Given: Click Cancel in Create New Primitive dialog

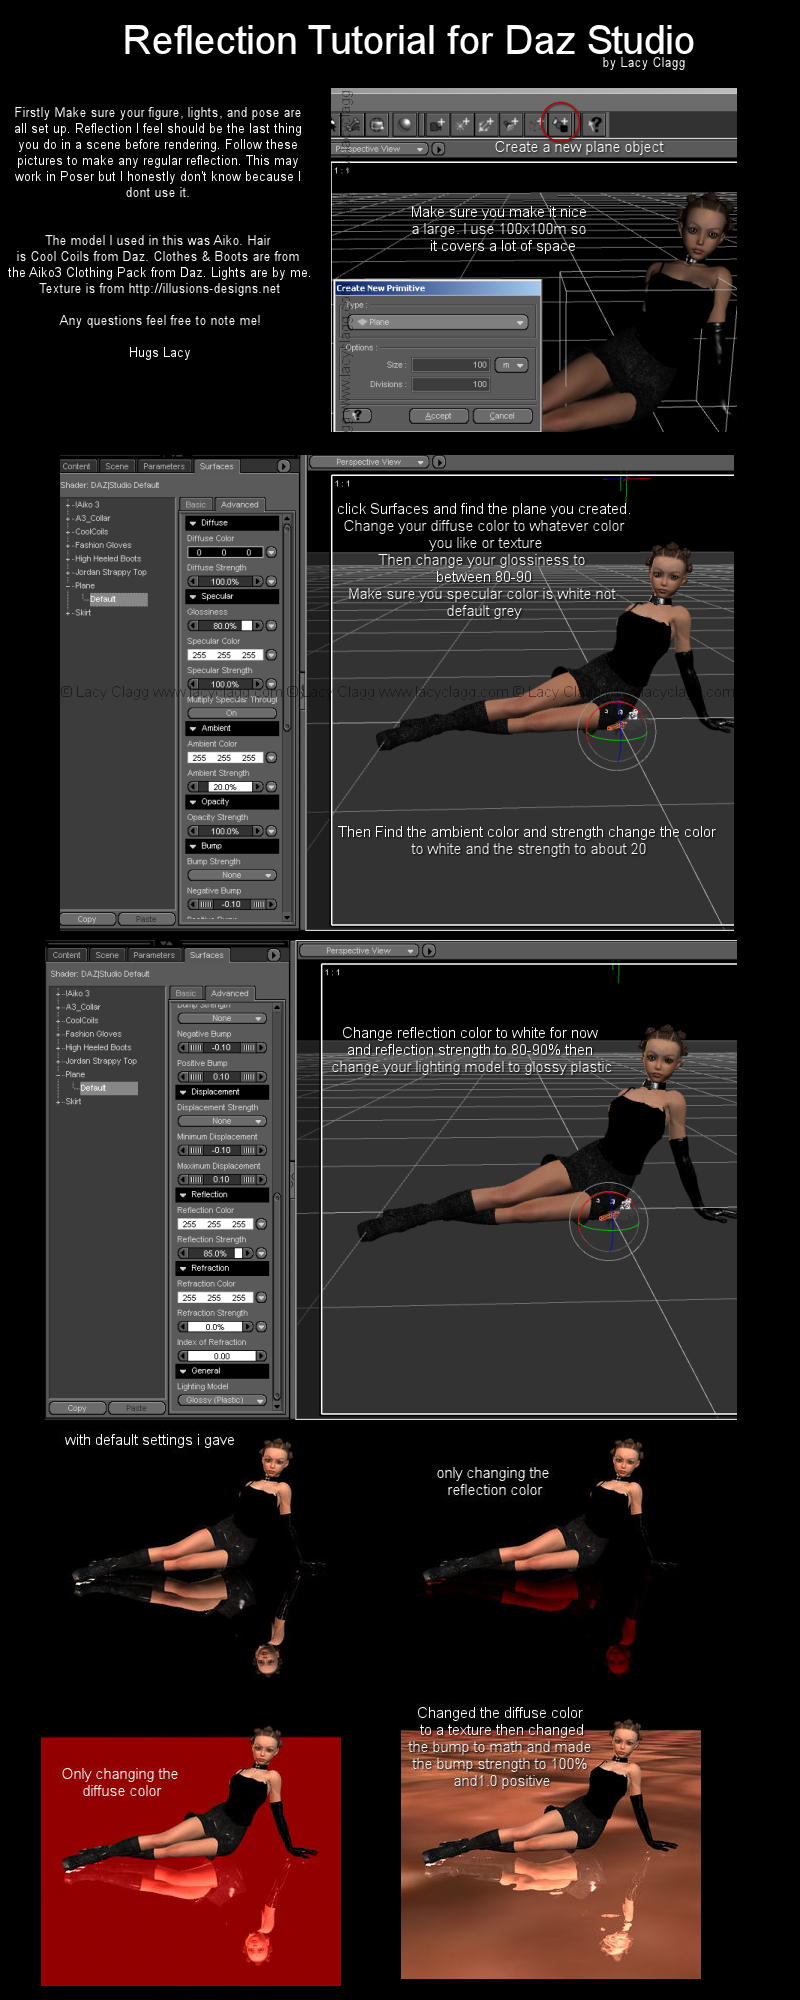Looking at the screenshot, I should pos(502,415).
